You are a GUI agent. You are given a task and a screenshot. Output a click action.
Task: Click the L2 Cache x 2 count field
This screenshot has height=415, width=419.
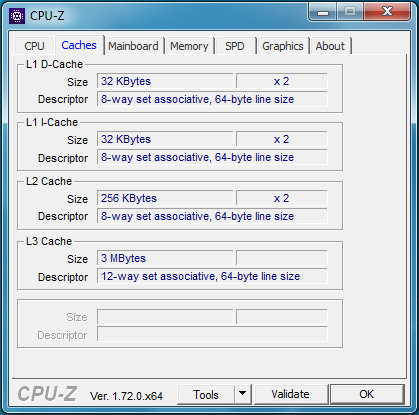(282, 198)
